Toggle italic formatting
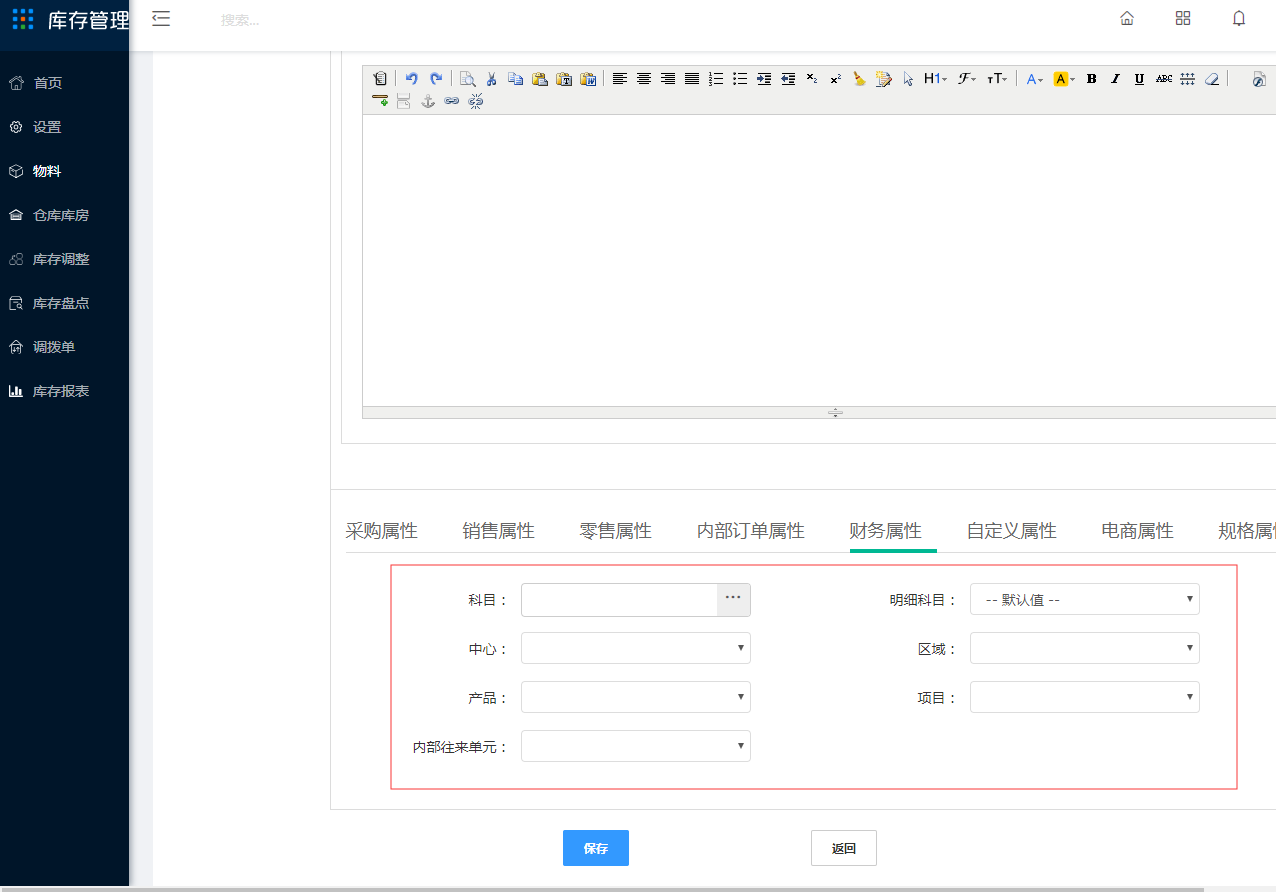 pos(1115,79)
